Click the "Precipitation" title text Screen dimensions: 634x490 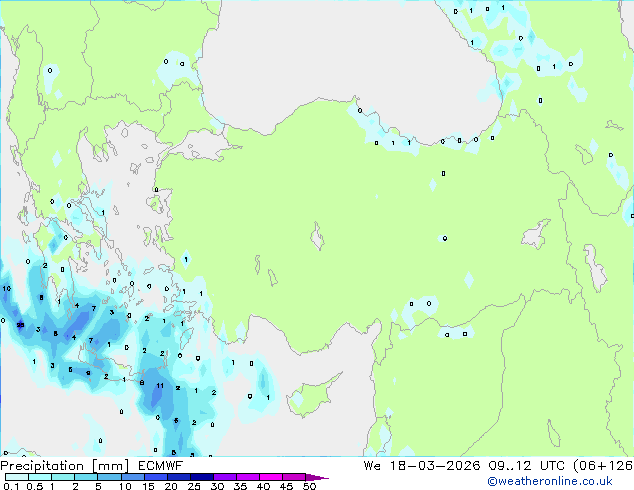click(42, 466)
